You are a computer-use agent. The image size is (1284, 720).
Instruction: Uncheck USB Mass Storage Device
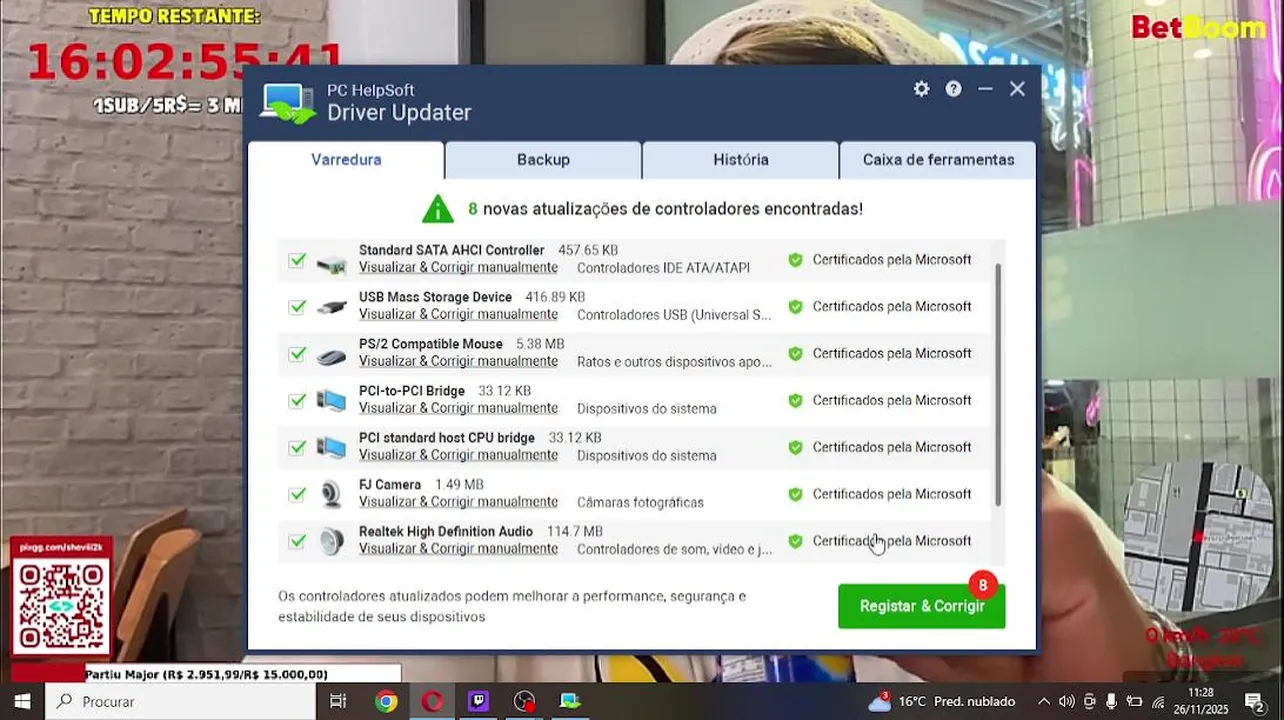(x=297, y=307)
